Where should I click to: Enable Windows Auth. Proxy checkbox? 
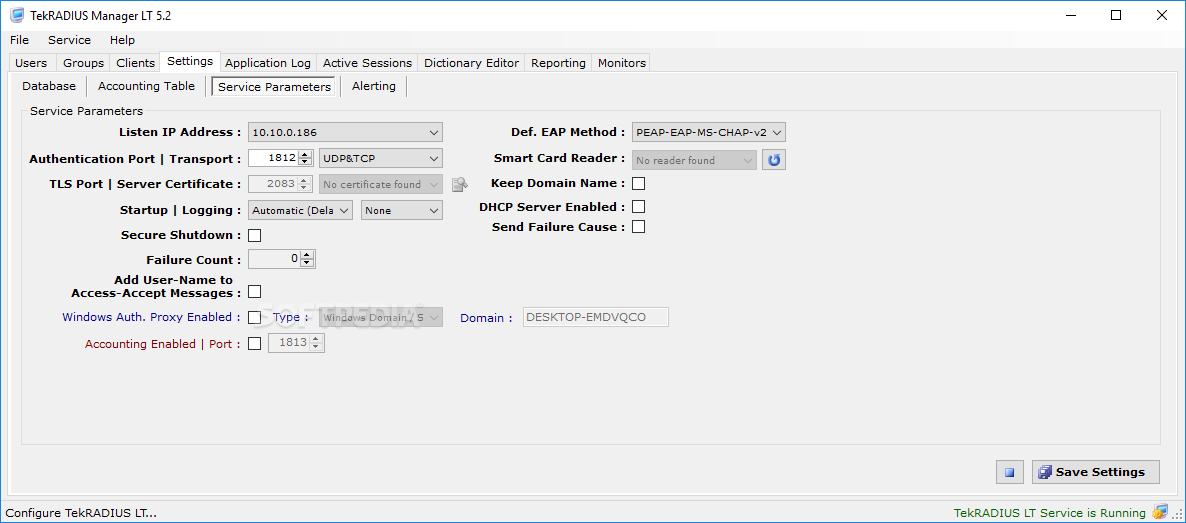[x=255, y=317]
